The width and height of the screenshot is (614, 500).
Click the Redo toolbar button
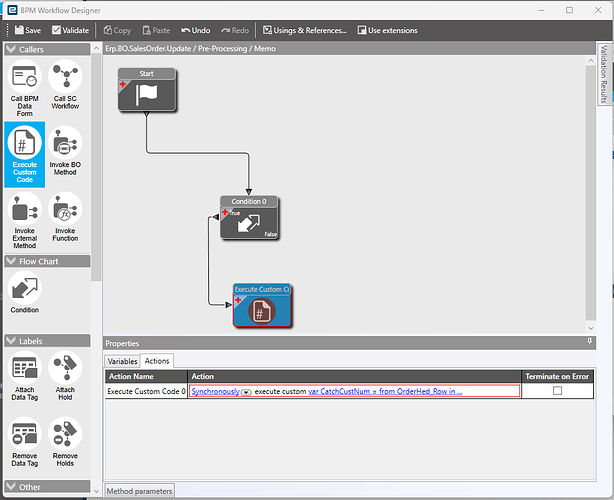coord(235,30)
